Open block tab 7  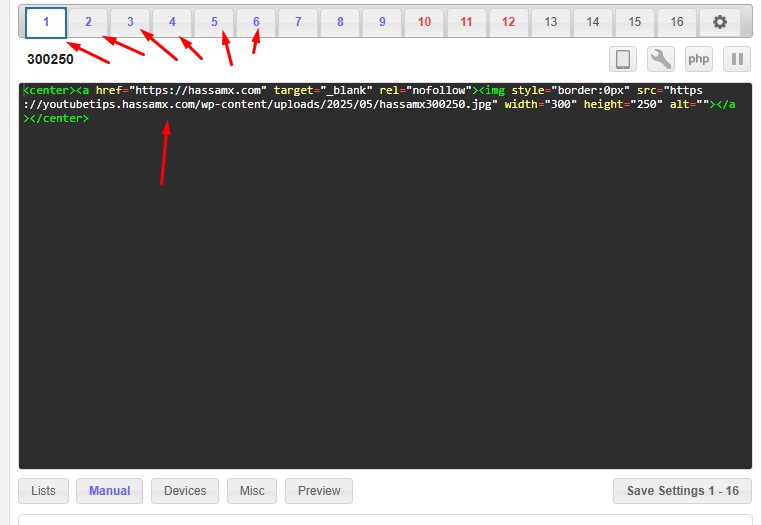click(x=298, y=21)
